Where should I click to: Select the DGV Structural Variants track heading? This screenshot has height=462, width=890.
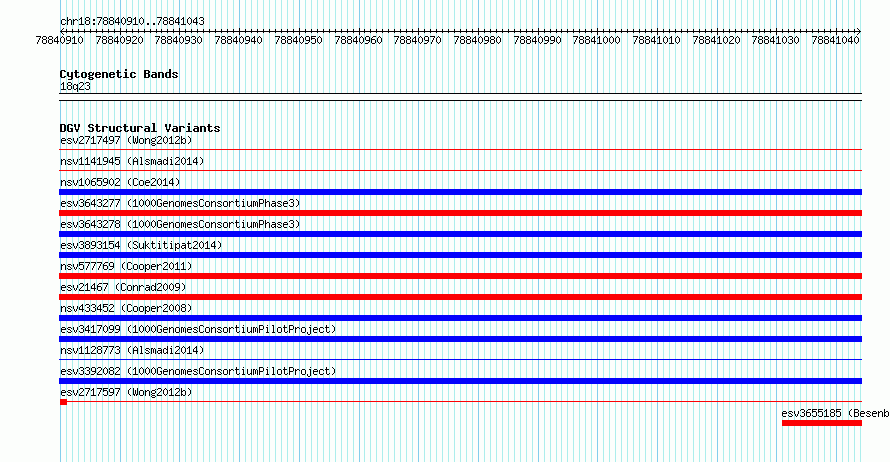pyautogui.click(x=140, y=128)
